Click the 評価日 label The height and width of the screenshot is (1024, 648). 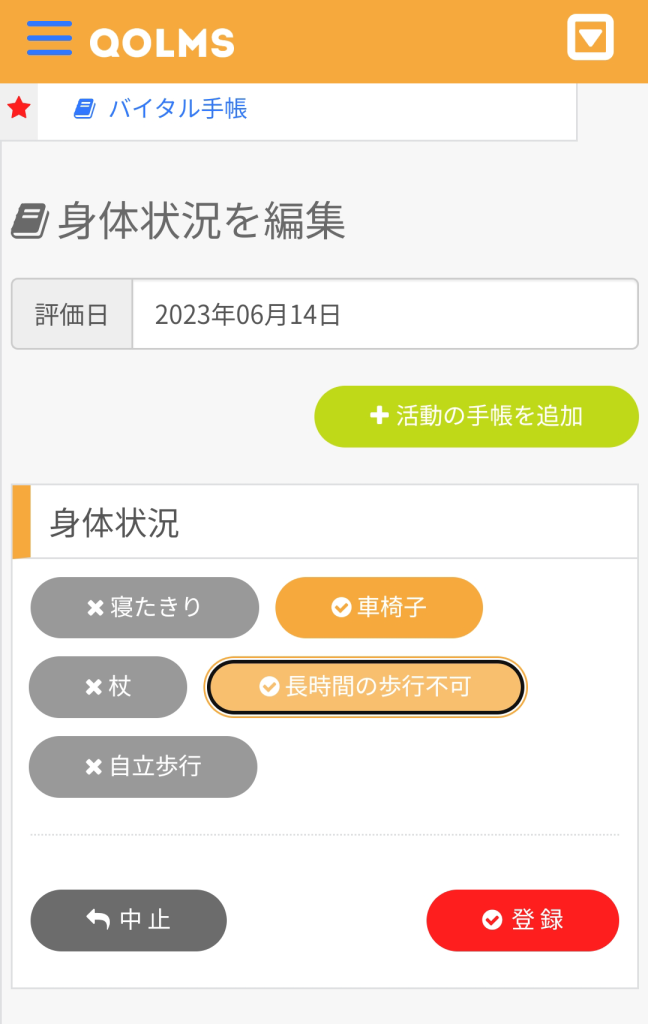pyautogui.click(x=72, y=315)
